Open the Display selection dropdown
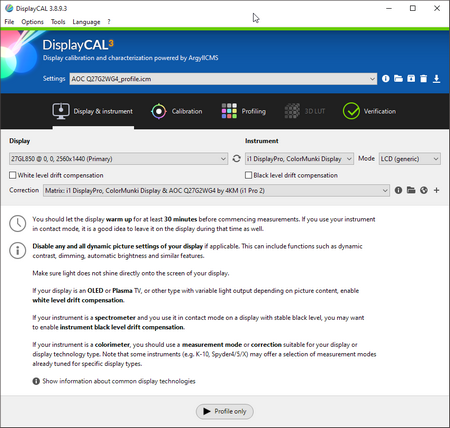Viewport: 450px width, 428px height. point(118,159)
